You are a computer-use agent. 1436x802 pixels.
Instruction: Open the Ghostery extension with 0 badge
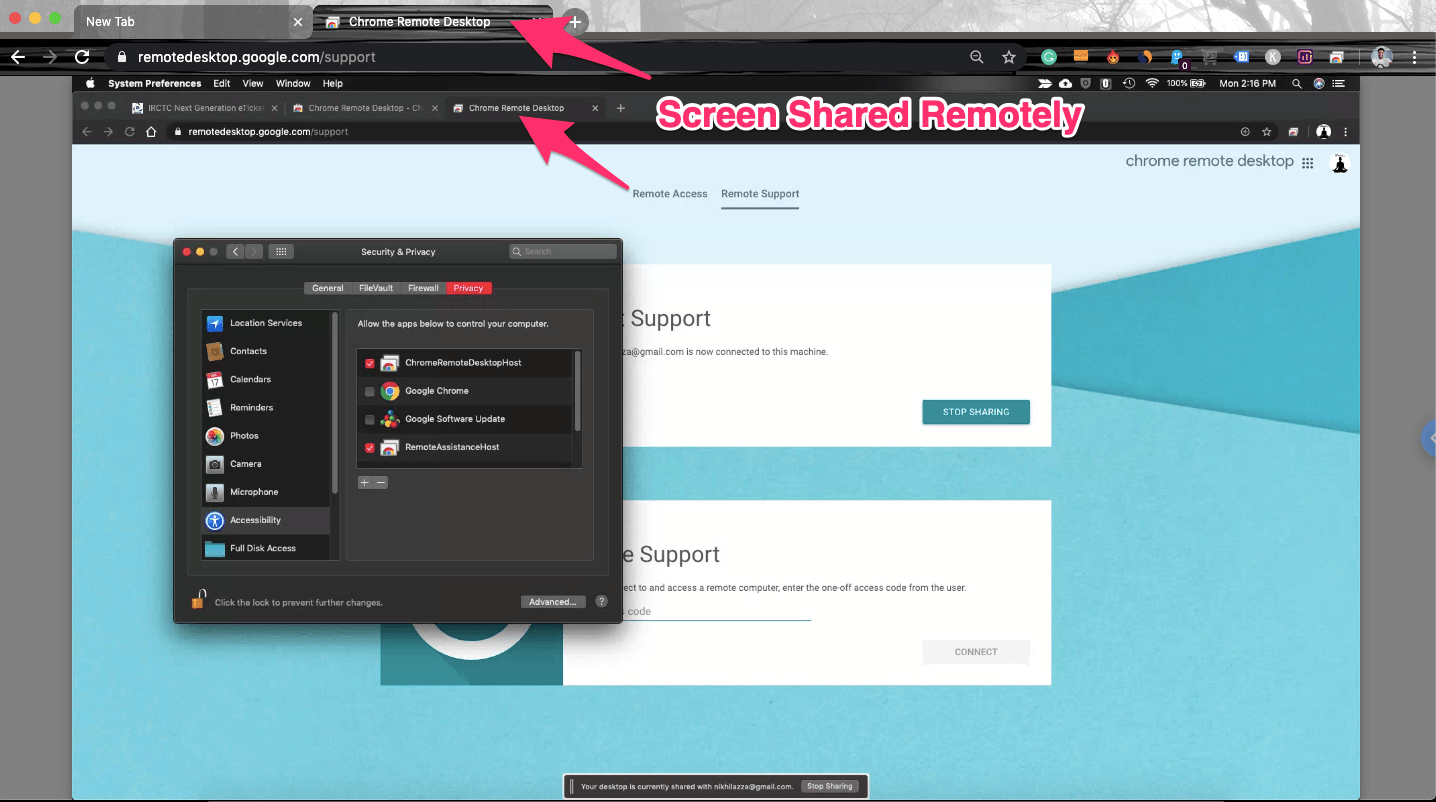[x=1177, y=58]
